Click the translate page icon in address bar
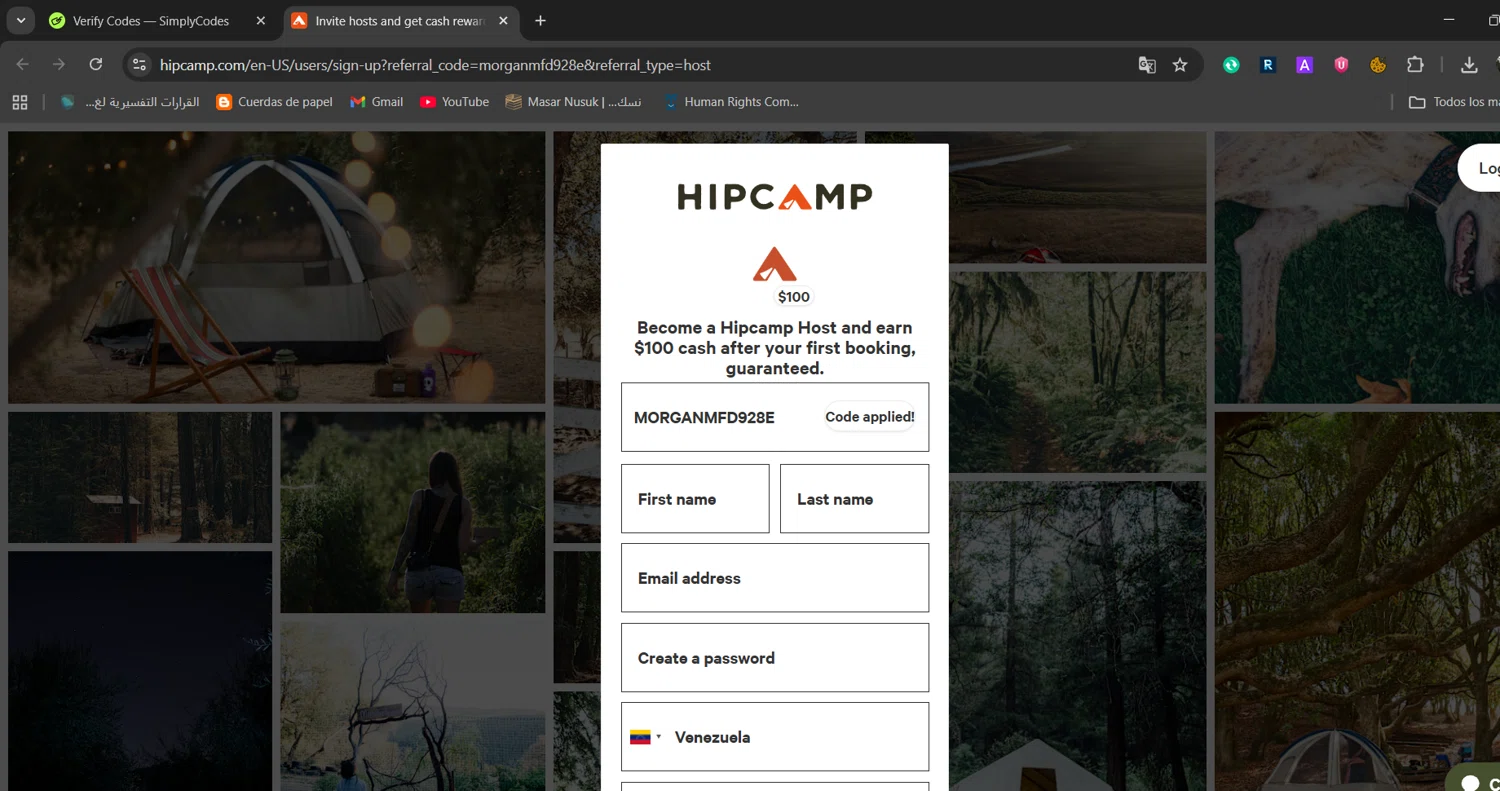 coord(1147,65)
